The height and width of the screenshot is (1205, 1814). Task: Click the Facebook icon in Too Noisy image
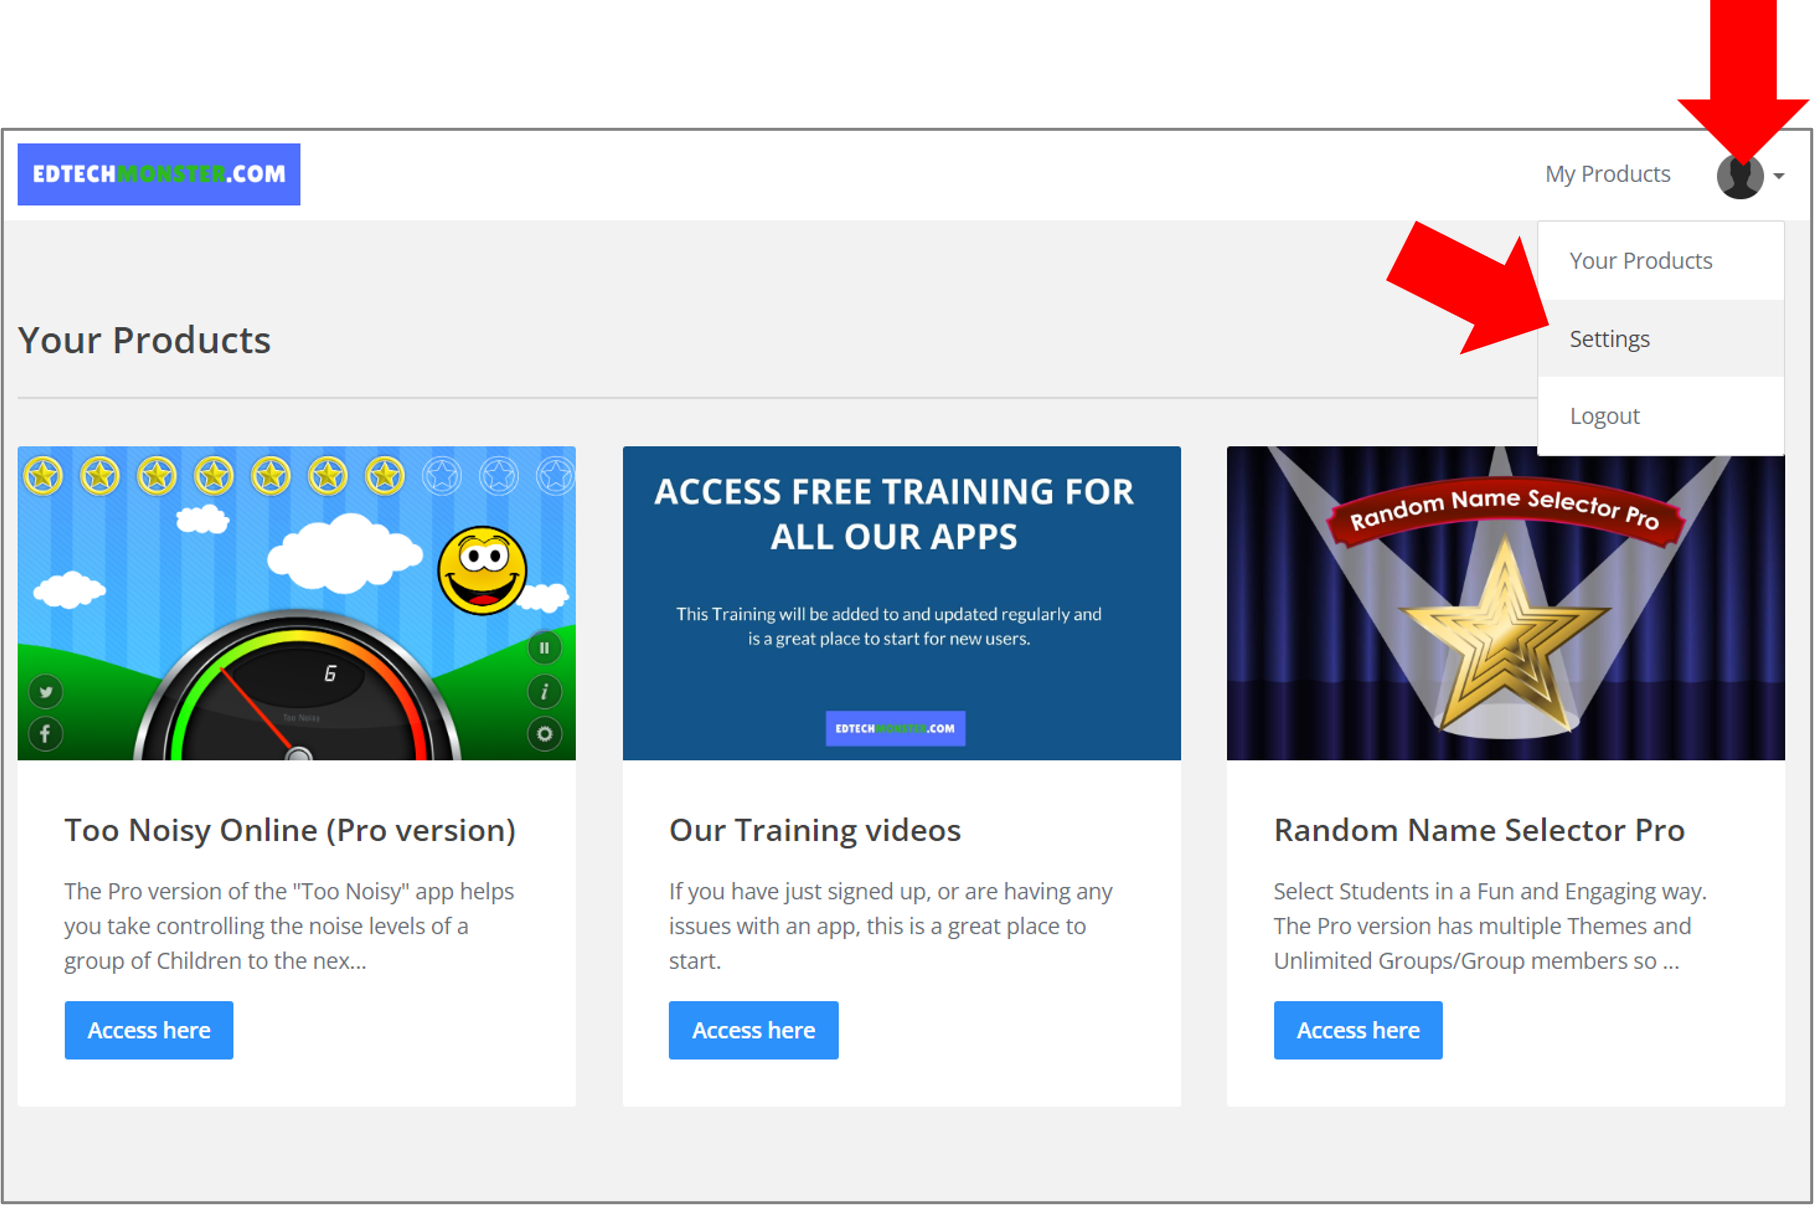click(x=45, y=735)
